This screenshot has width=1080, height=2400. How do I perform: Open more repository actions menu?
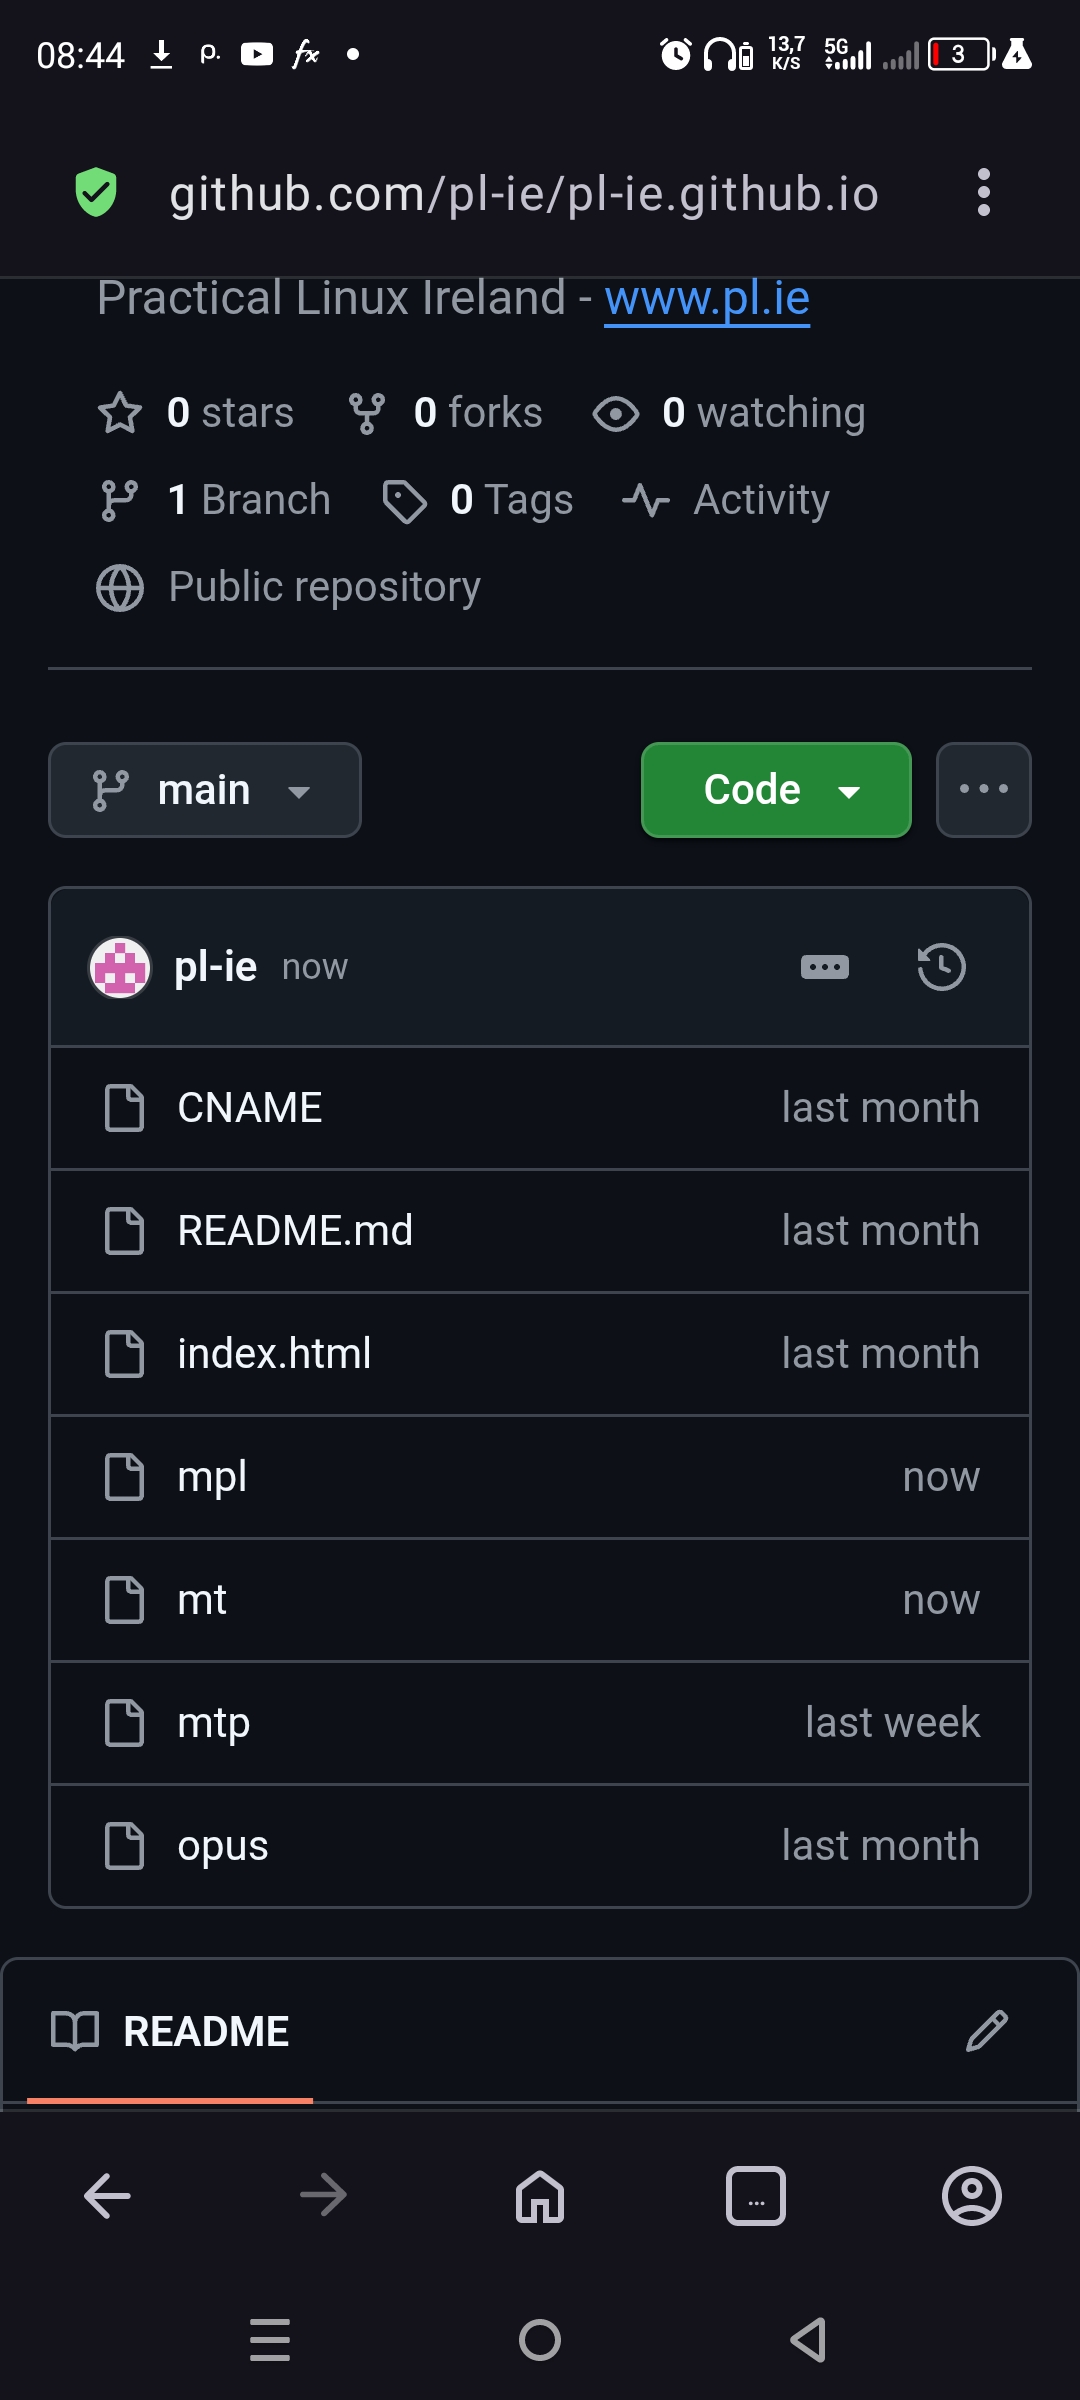(x=983, y=790)
